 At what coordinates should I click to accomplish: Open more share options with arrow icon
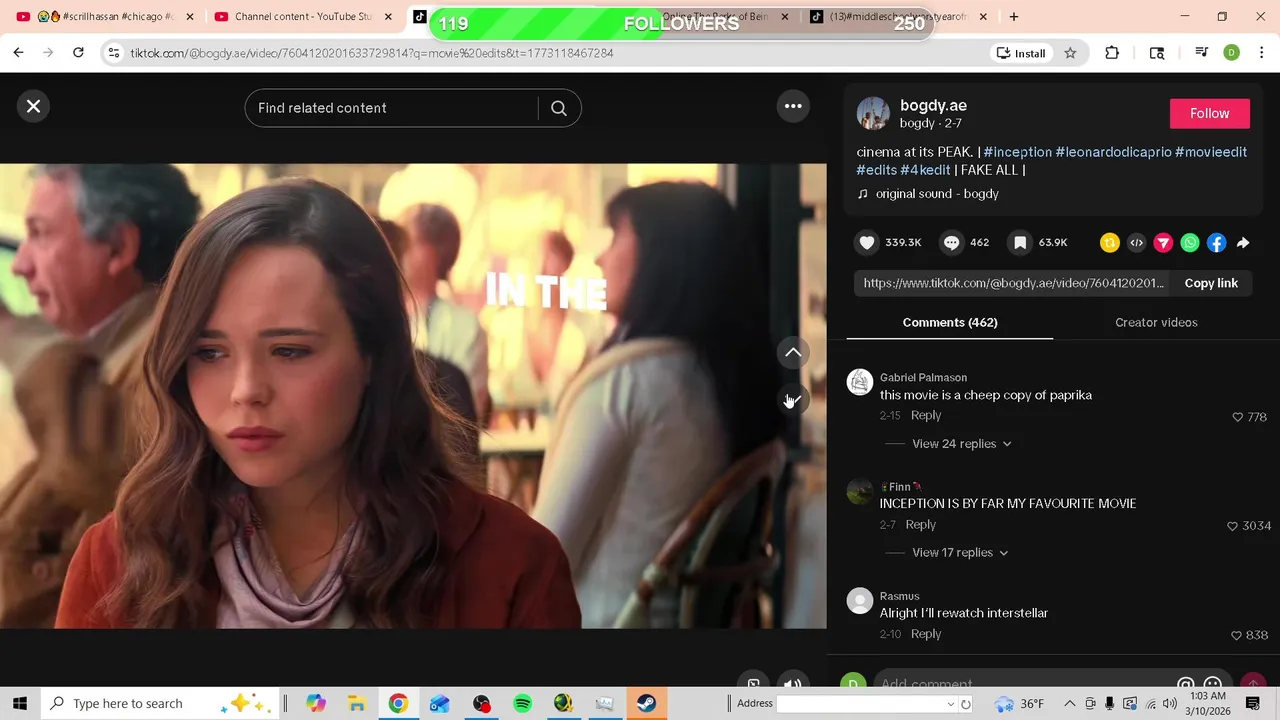1243,242
